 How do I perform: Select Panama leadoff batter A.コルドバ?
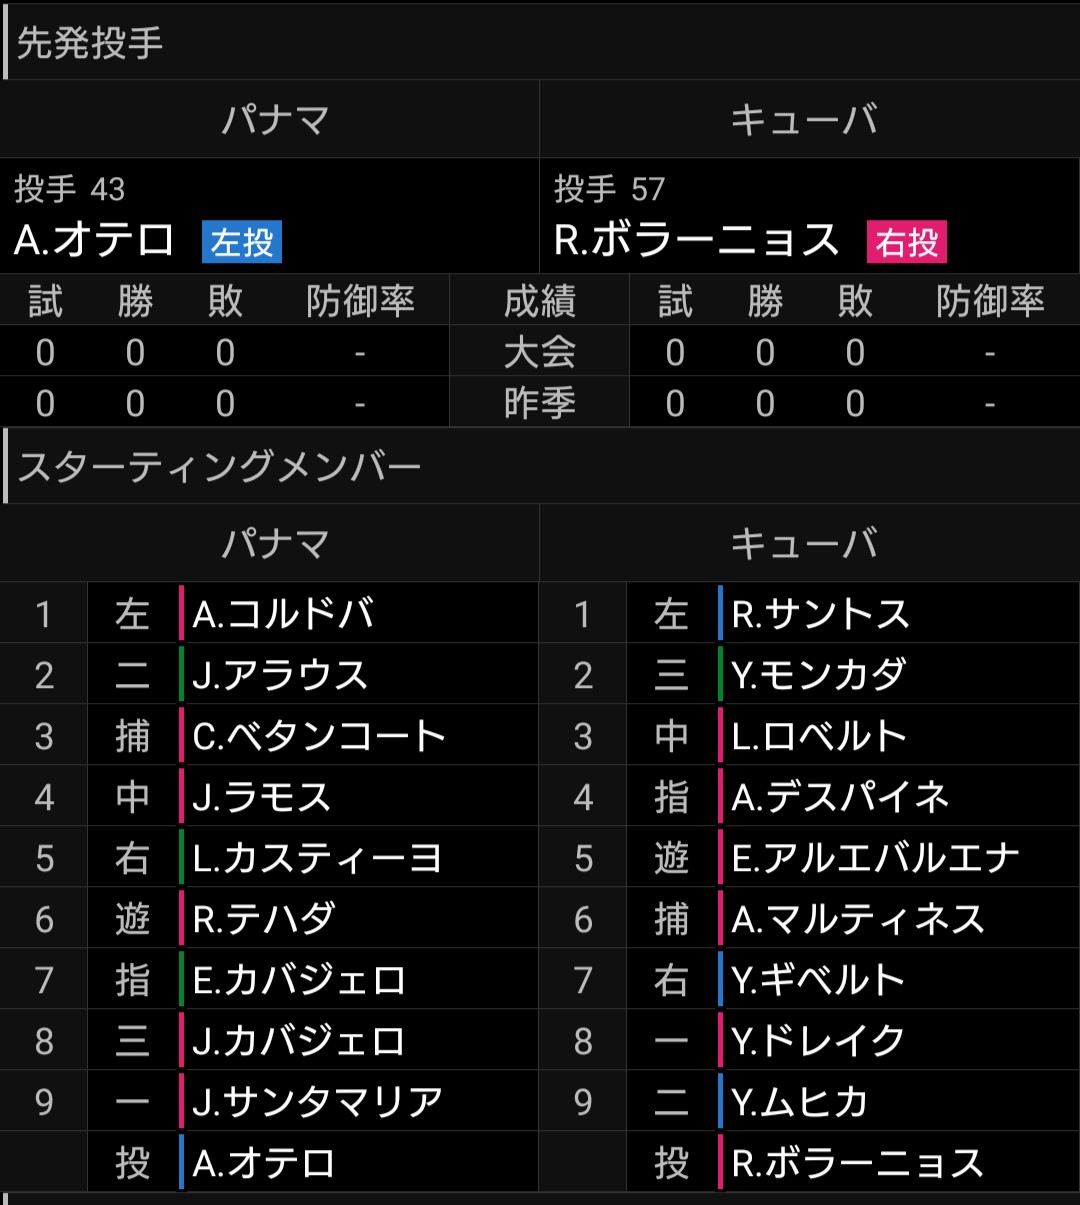click(283, 614)
